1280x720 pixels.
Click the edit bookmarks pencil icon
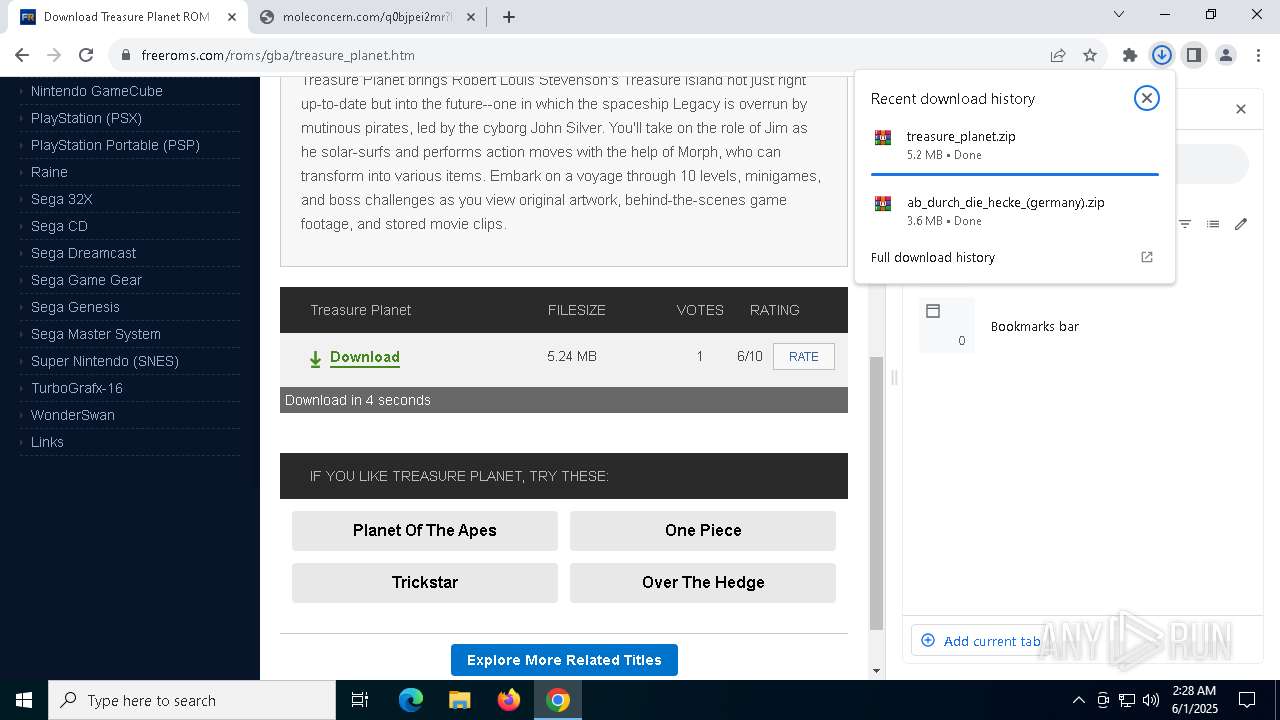pyautogui.click(x=1241, y=224)
